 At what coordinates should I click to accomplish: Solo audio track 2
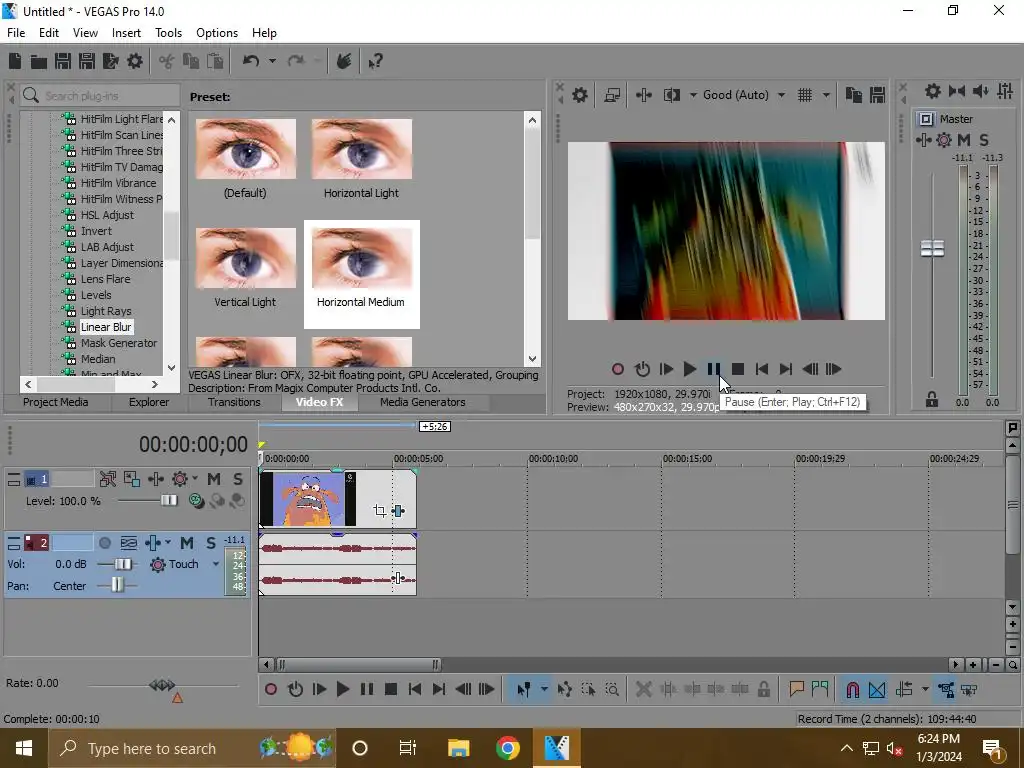[211, 543]
